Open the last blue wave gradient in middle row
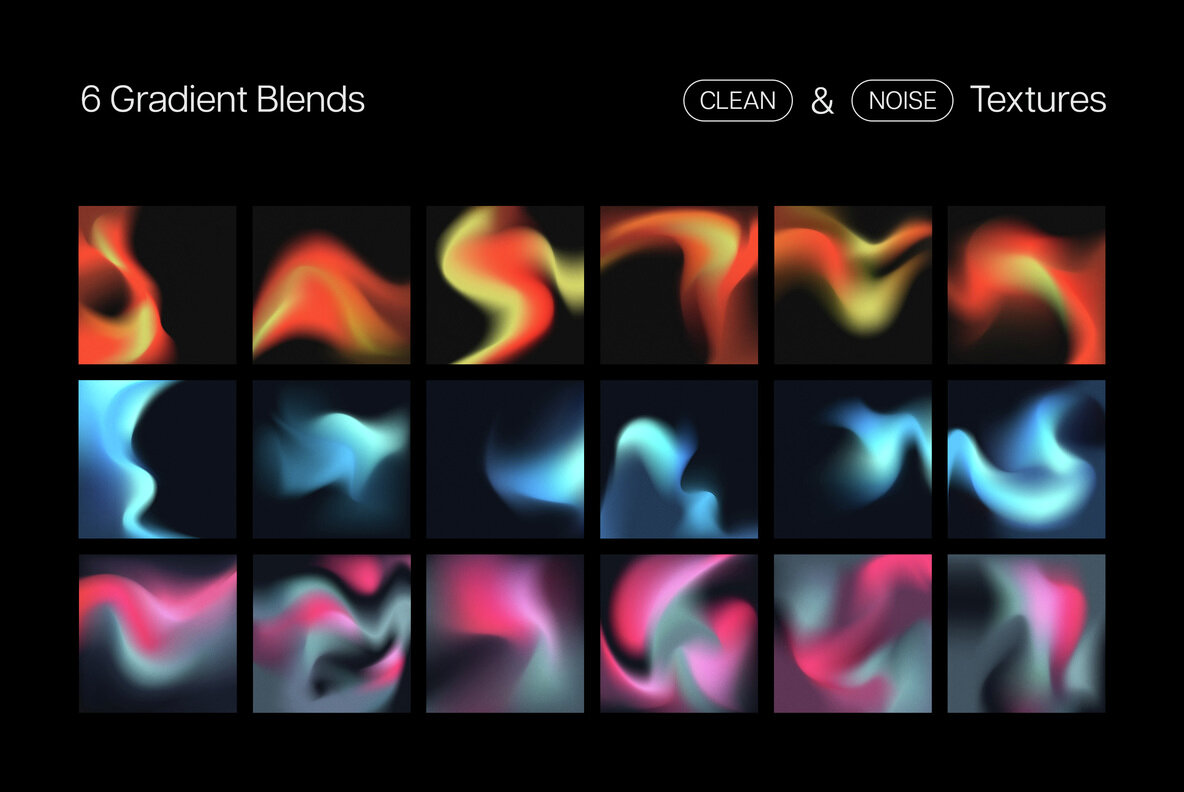The image size is (1184, 792). pos(1028,458)
